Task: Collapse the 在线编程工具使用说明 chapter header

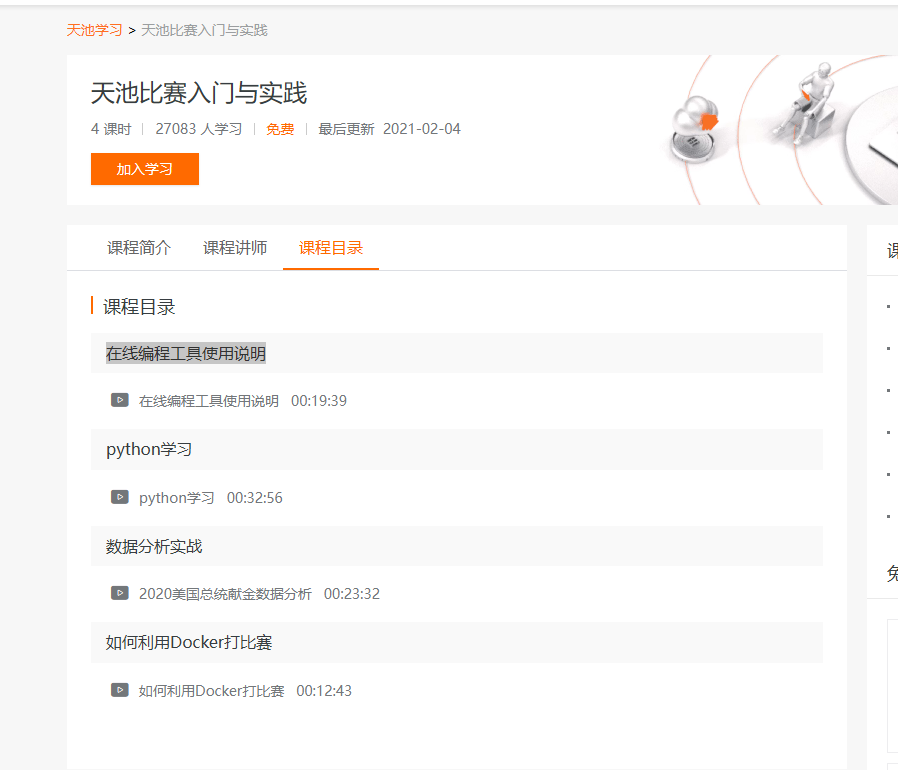Action: 186,353
